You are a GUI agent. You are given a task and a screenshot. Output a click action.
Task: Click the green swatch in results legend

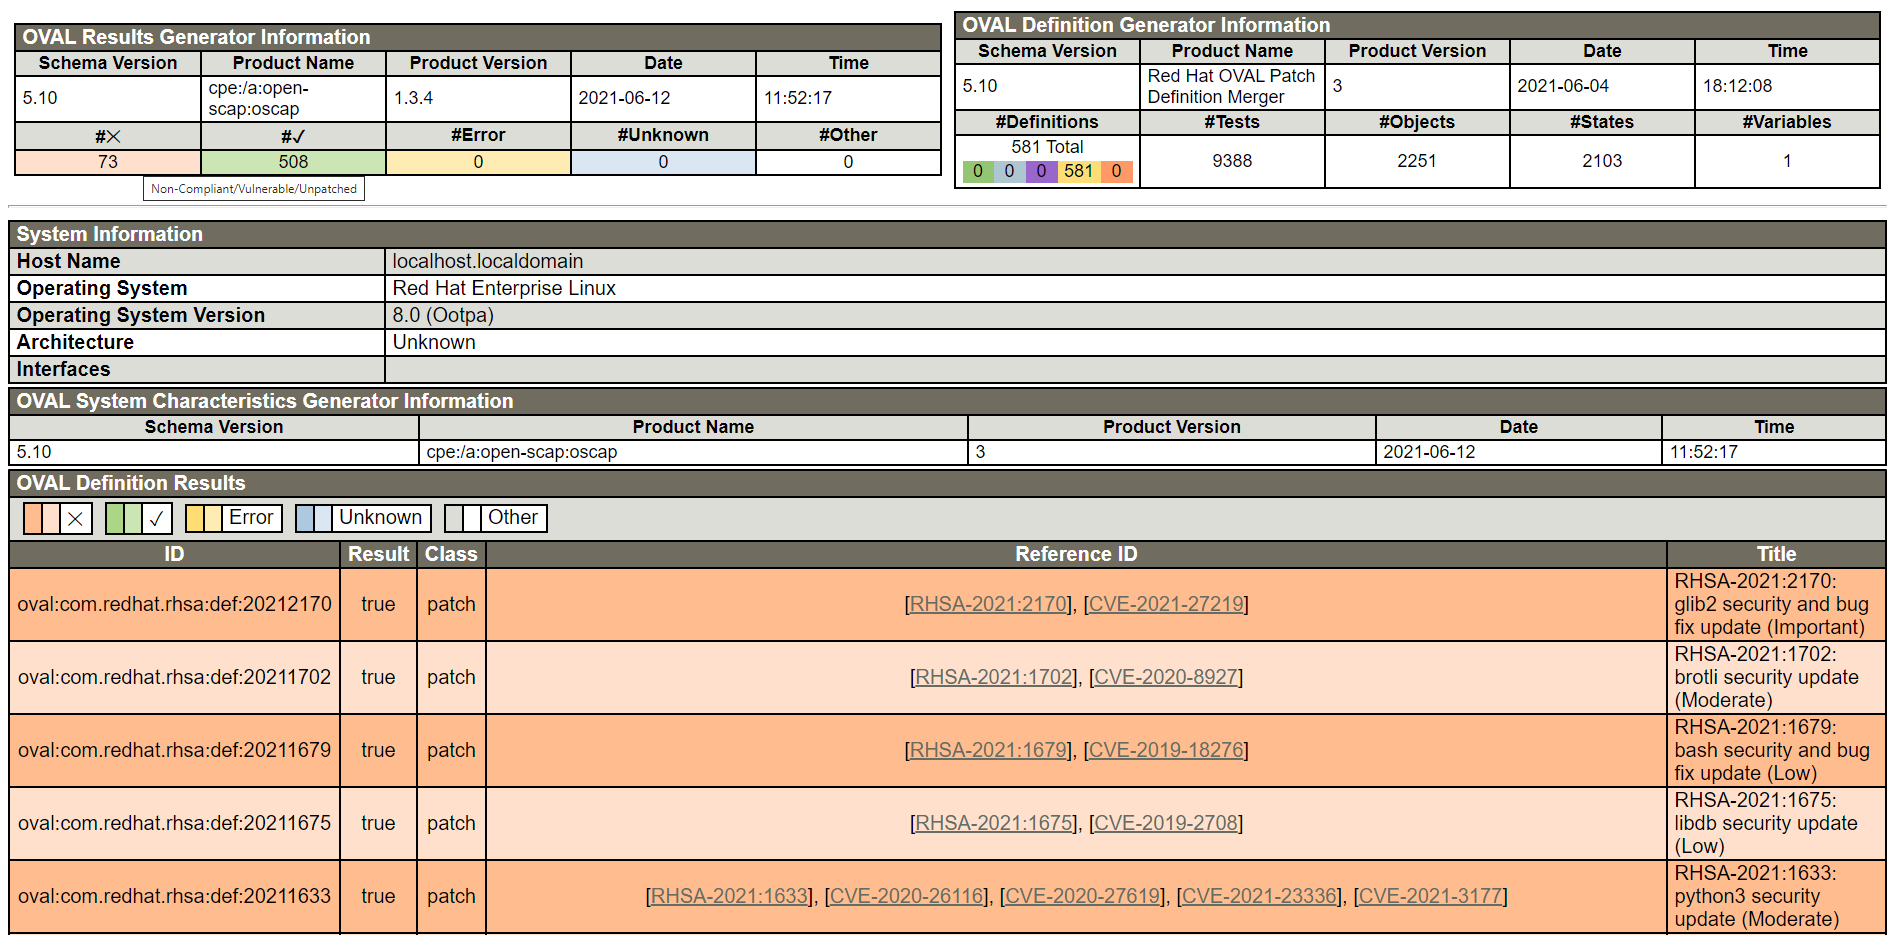(x=115, y=518)
